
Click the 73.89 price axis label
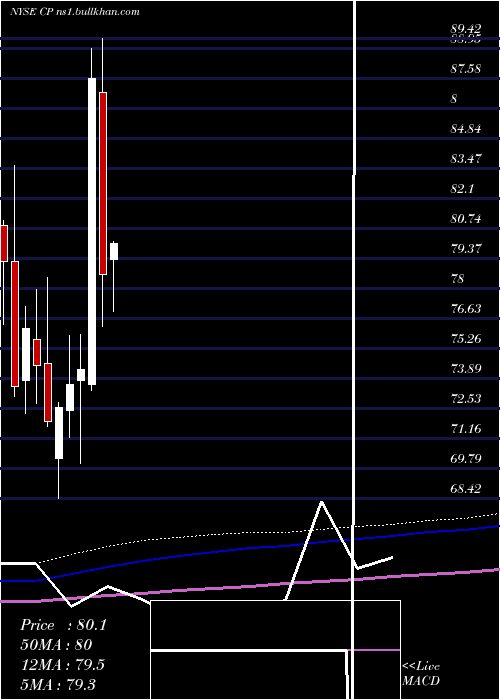pyautogui.click(x=466, y=369)
